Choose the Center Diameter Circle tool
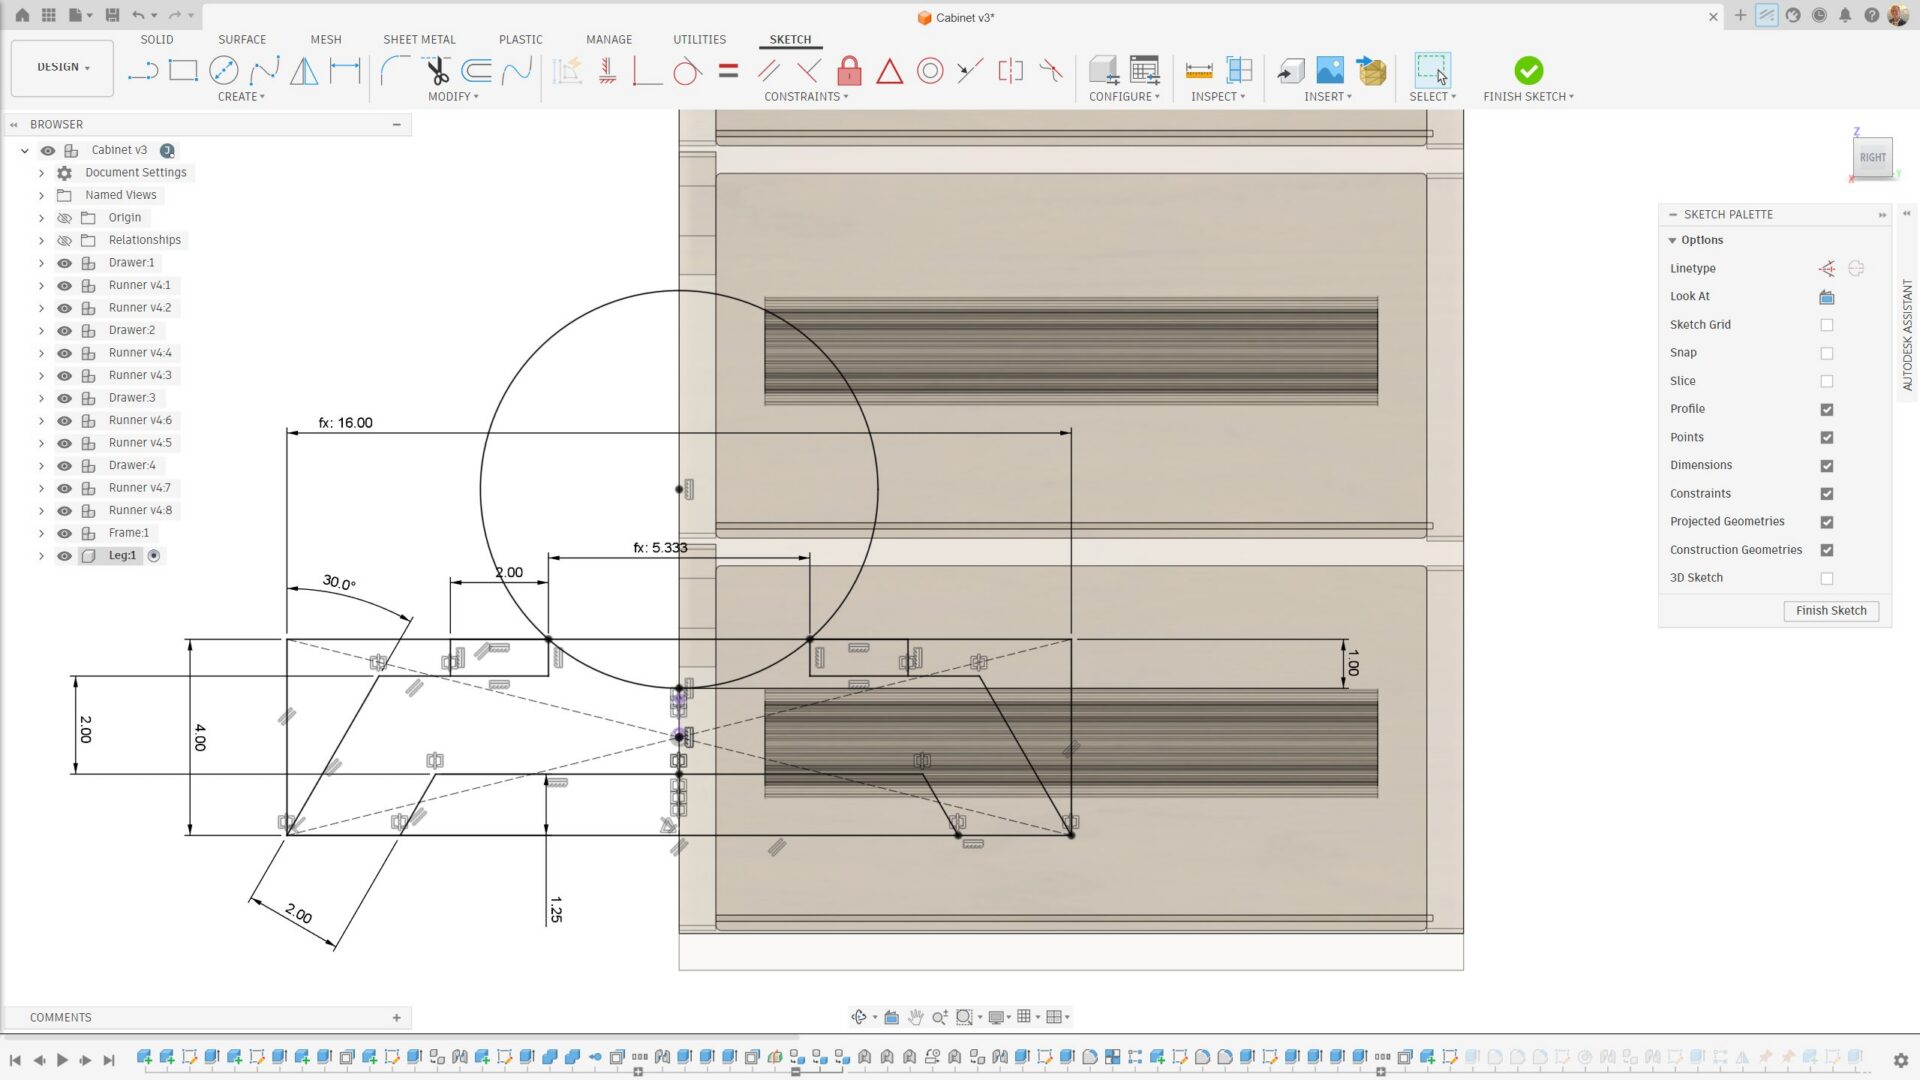Image resolution: width=1920 pixels, height=1080 pixels. (223, 71)
